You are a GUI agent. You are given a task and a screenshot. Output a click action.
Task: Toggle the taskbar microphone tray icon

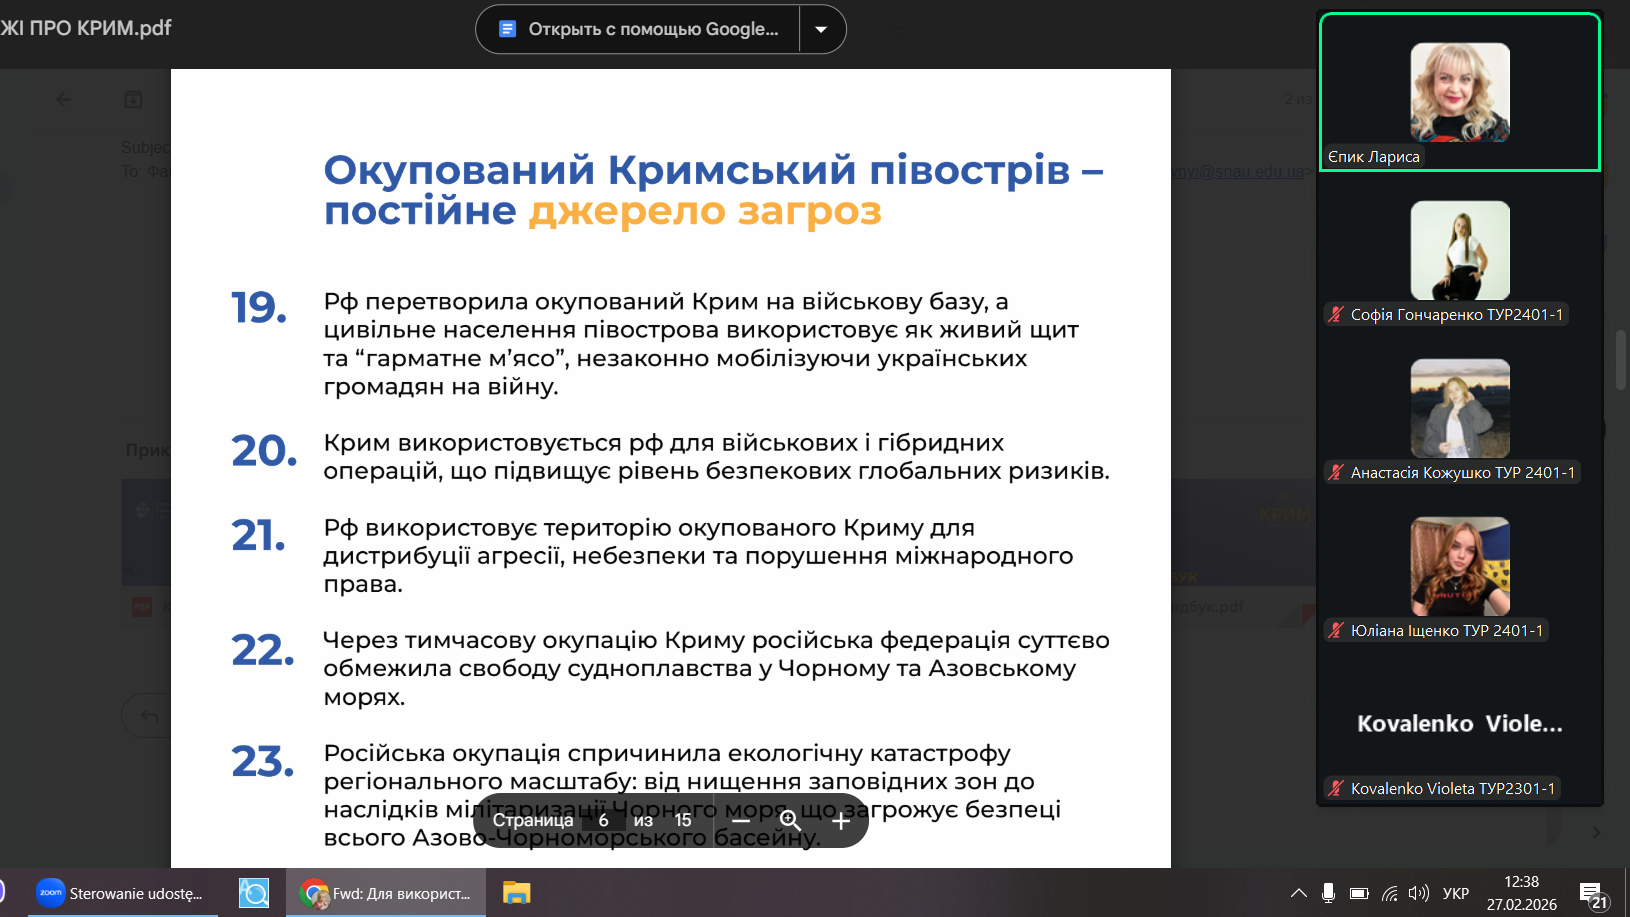pyautogui.click(x=1328, y=893)
